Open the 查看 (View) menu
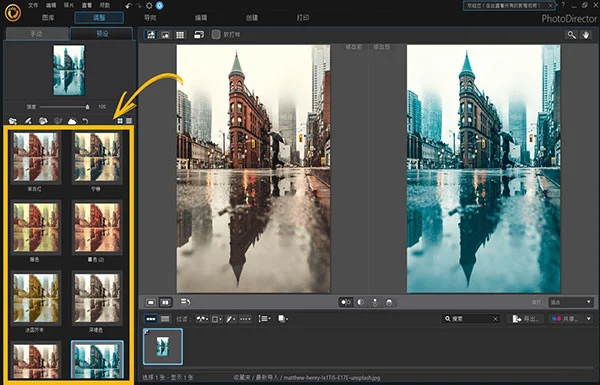Screen dimensions: 600x385 click(x=87, y=5)
